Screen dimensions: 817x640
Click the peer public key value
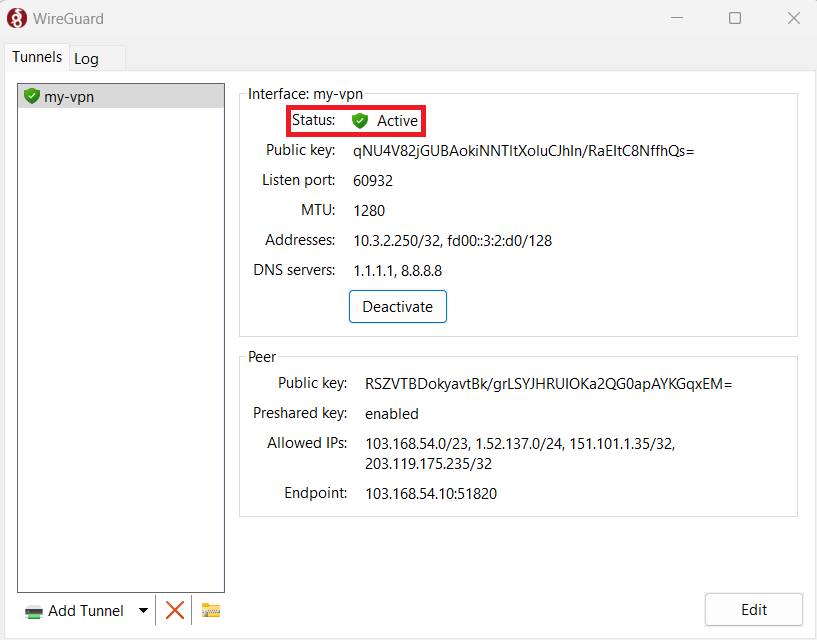[x=548, y=384]
